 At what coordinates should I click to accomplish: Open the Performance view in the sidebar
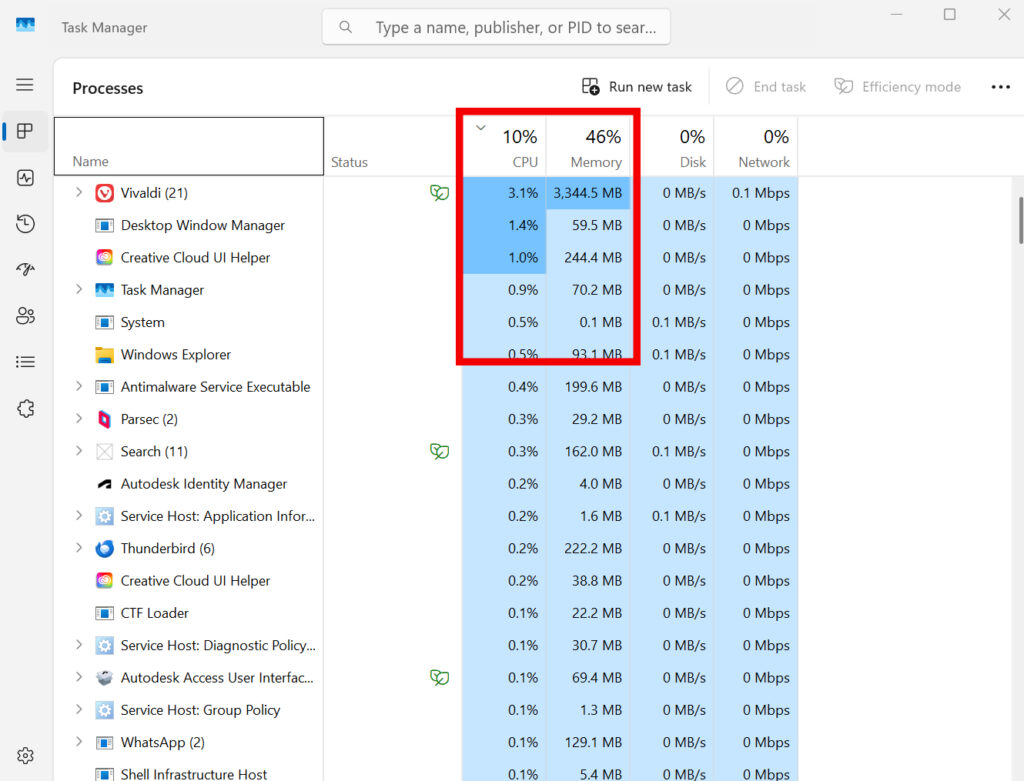25,178
